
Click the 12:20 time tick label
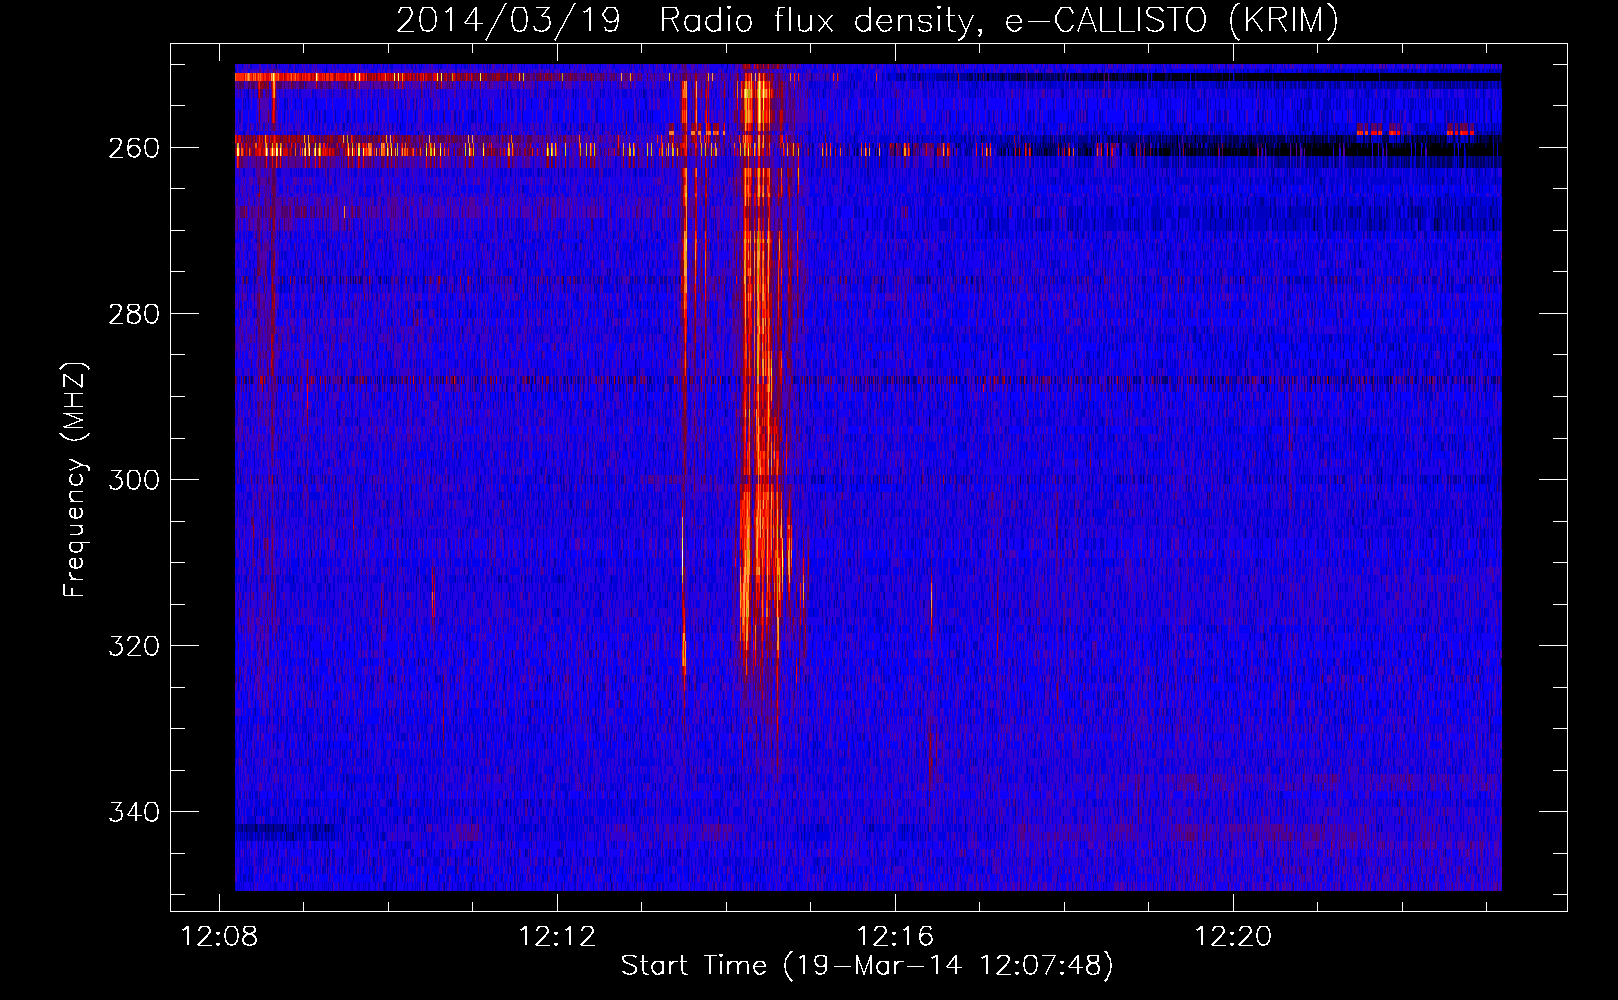coord(1233,936)
